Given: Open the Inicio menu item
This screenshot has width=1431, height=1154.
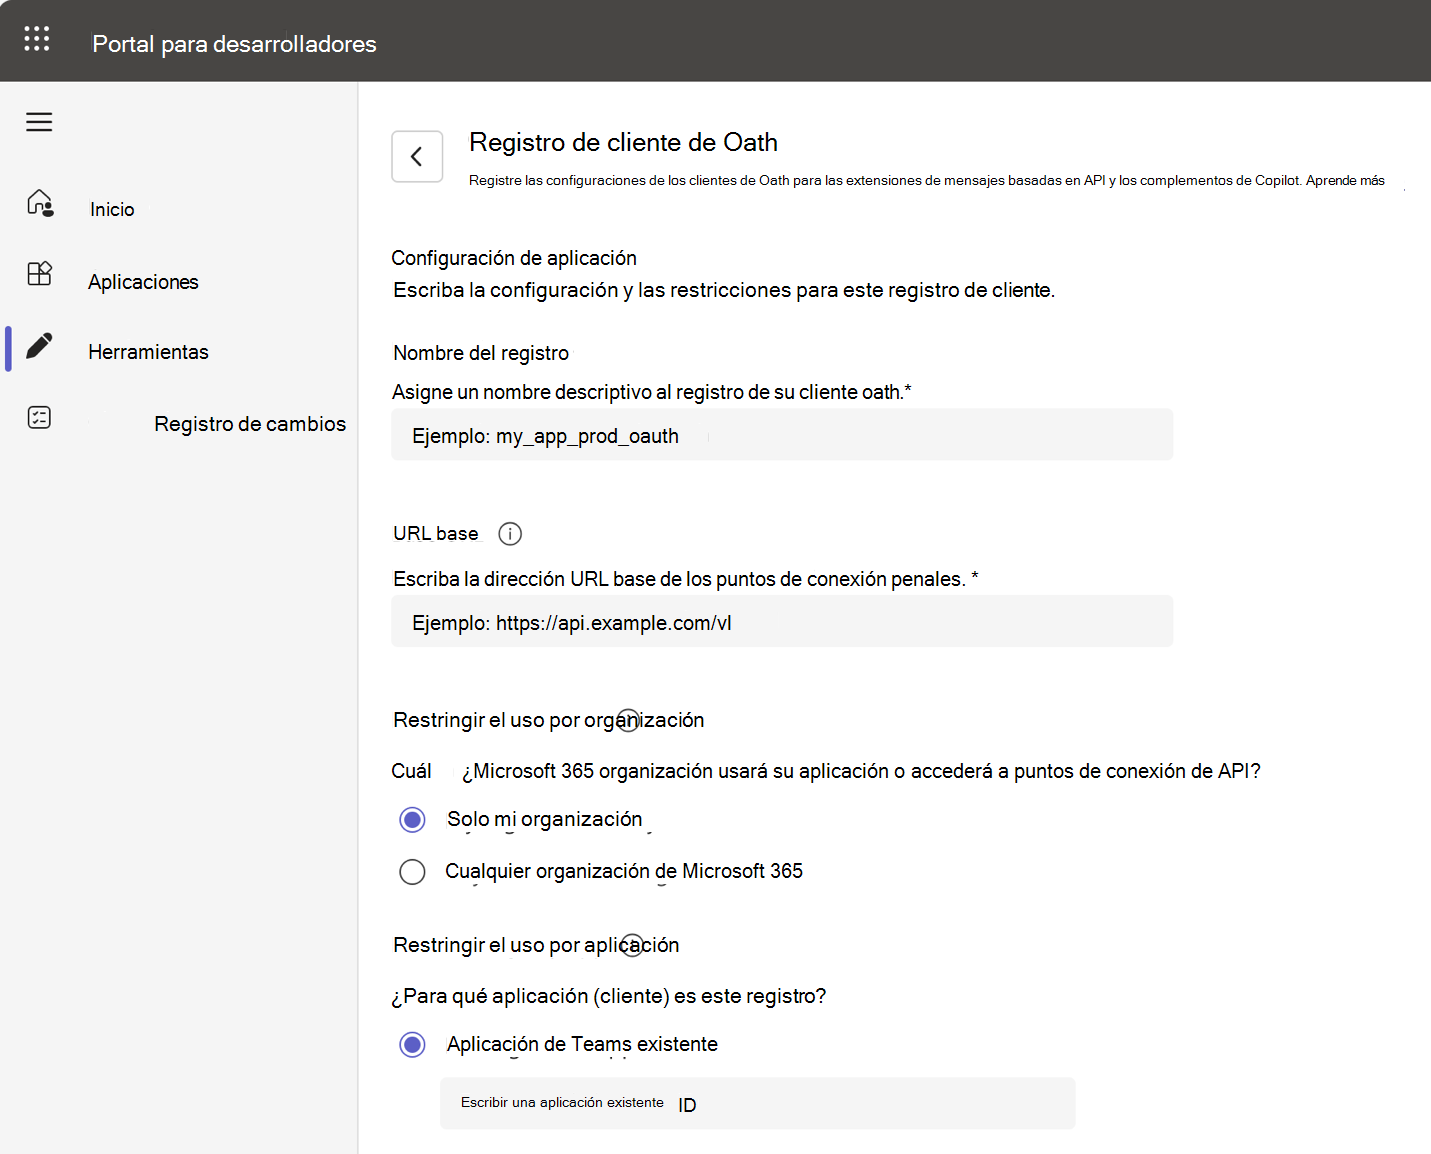Looking at the screenshot, I should [x=112, y=209].
